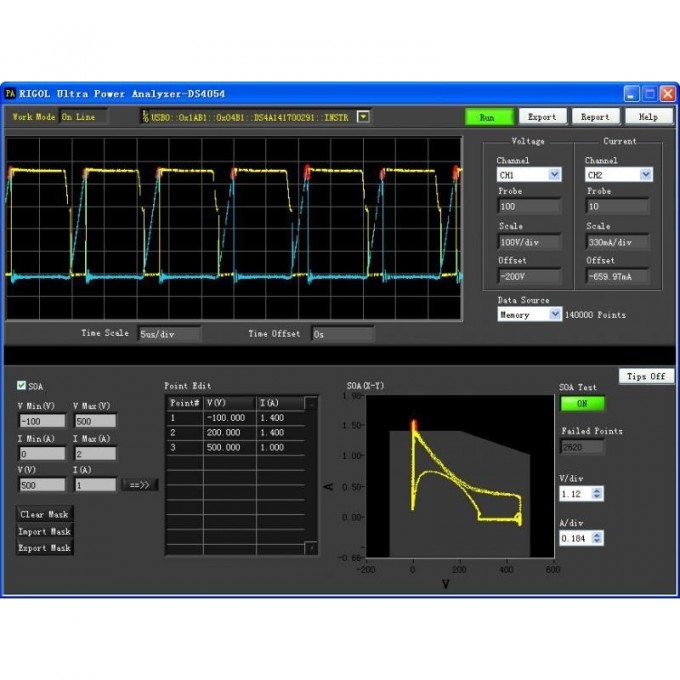The width and height of the screenshot is (680, 680).
Task: Select table cell 200.000 in point 2
Action: point(229,432)
